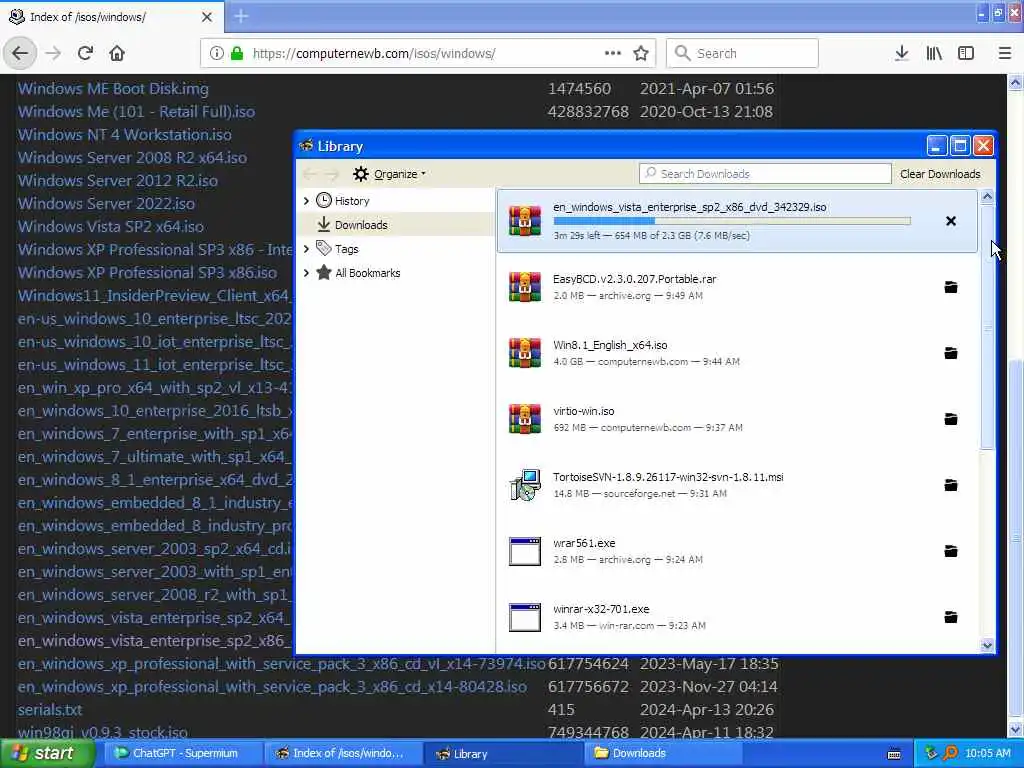Click the EasyBCD archive file icon

[525, 287]
